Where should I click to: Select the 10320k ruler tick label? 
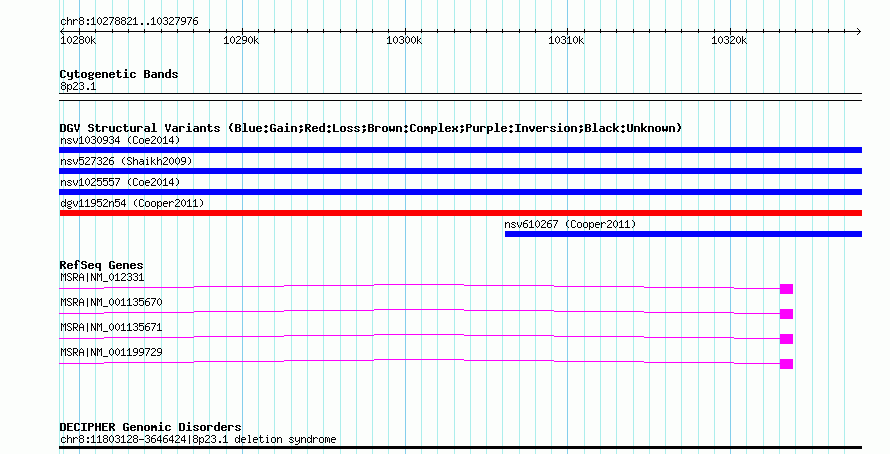tap(729, 40)
